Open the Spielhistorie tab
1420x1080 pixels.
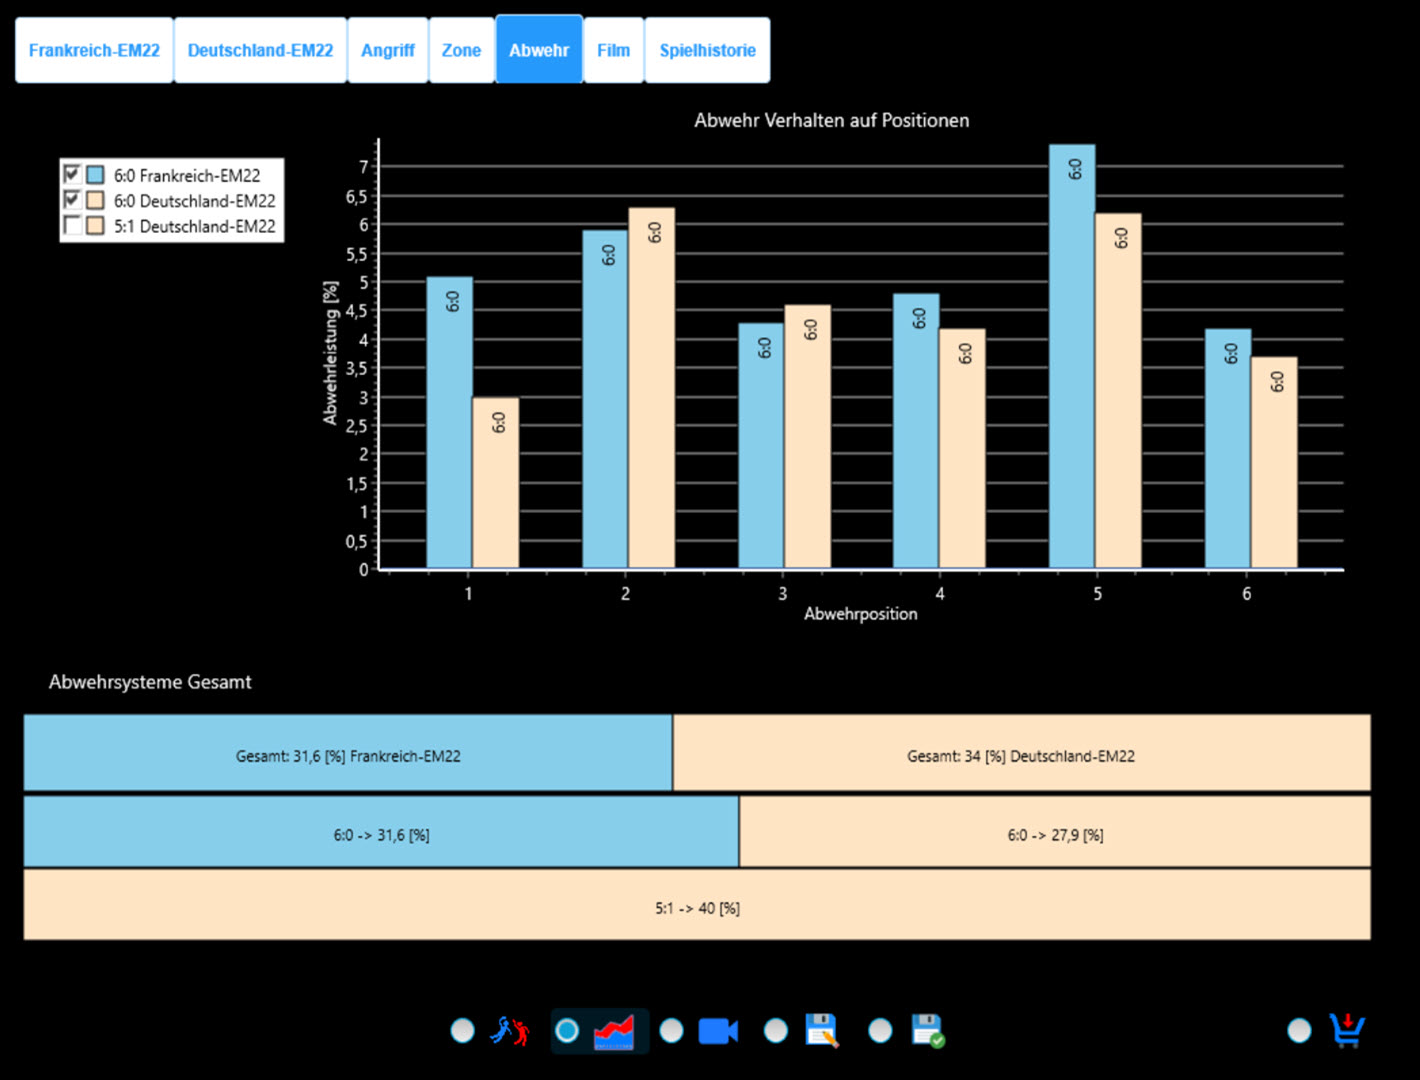[x=707, y=50]
